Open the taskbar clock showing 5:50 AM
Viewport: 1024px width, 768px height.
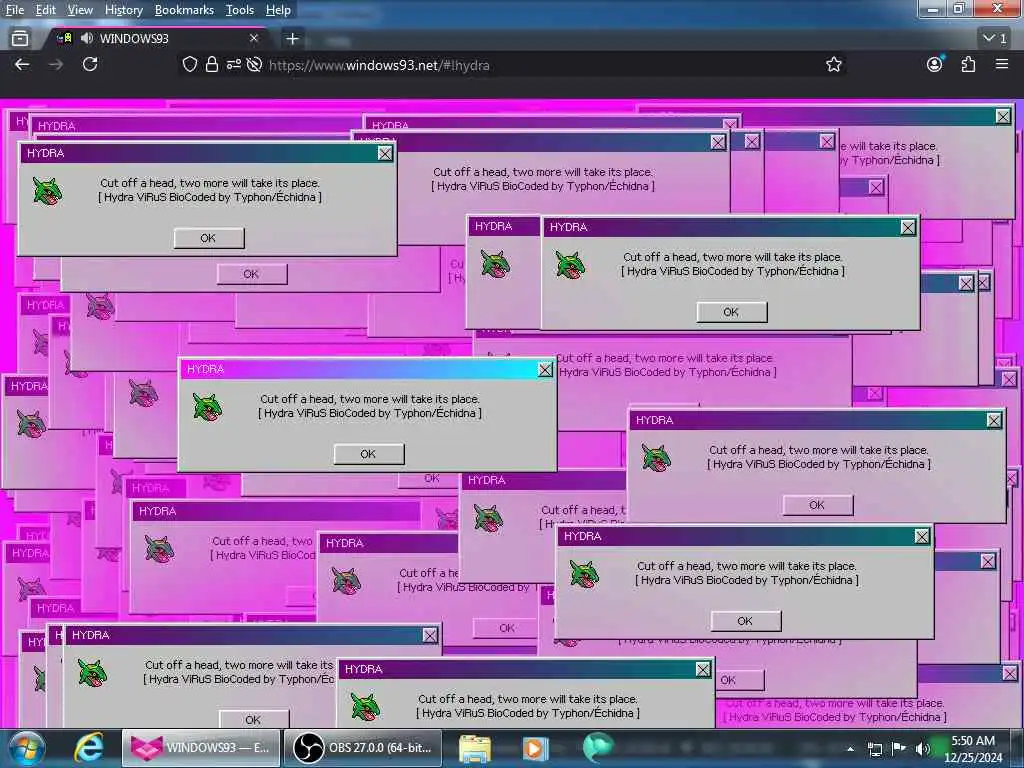point(973,749)
